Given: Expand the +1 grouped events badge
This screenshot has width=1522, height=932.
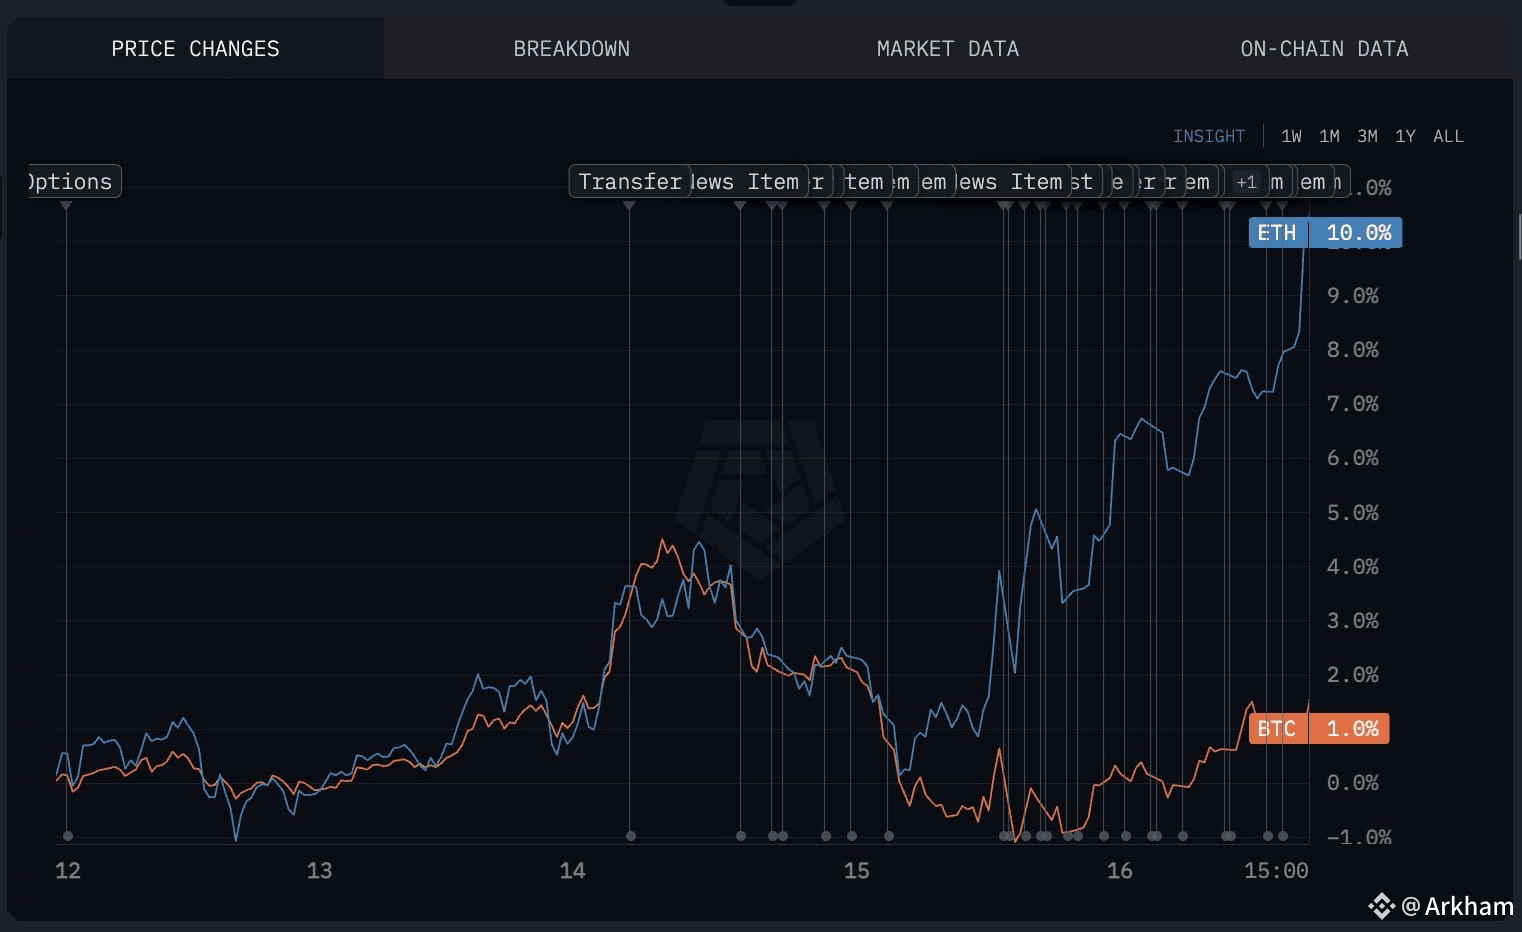Looking at the screenshot, I should 1246,182.
